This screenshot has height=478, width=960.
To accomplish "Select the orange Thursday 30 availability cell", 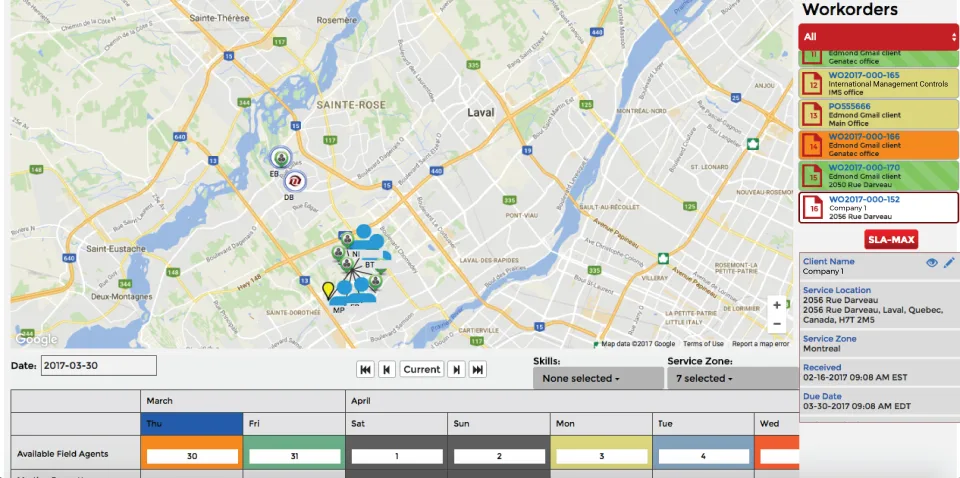I will [192, 456].
